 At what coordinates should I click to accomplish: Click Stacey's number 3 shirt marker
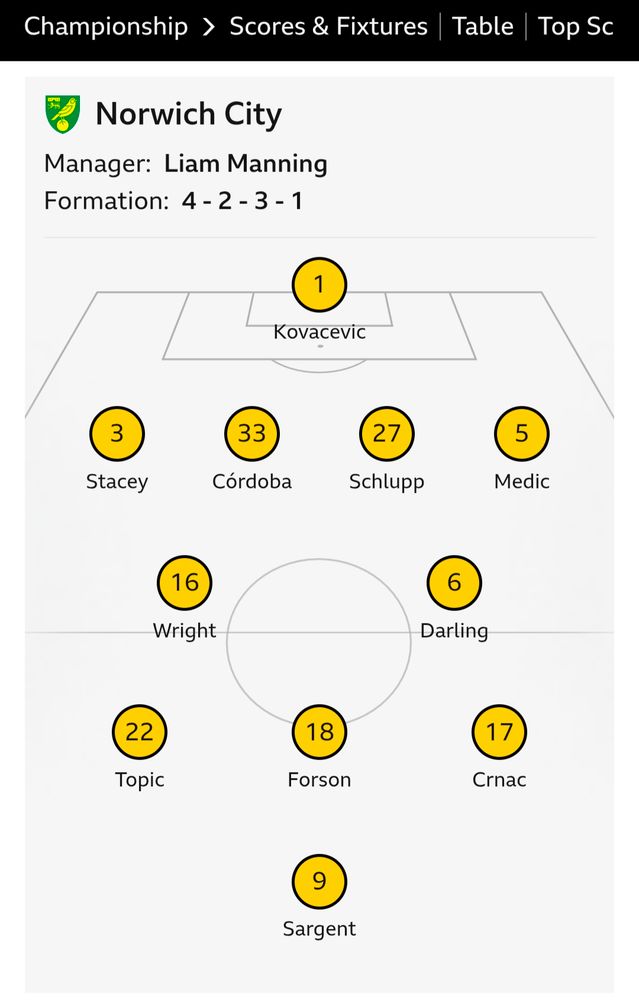[117, 434]
